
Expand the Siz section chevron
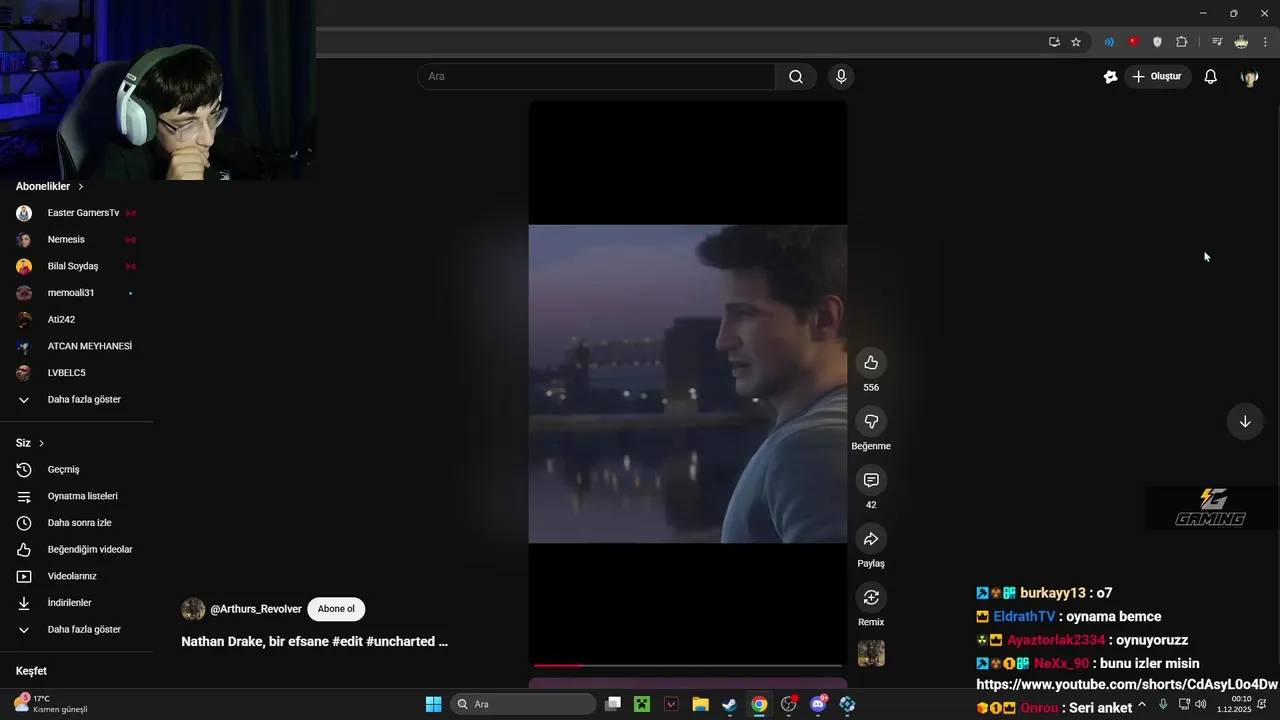pos(41,443)
